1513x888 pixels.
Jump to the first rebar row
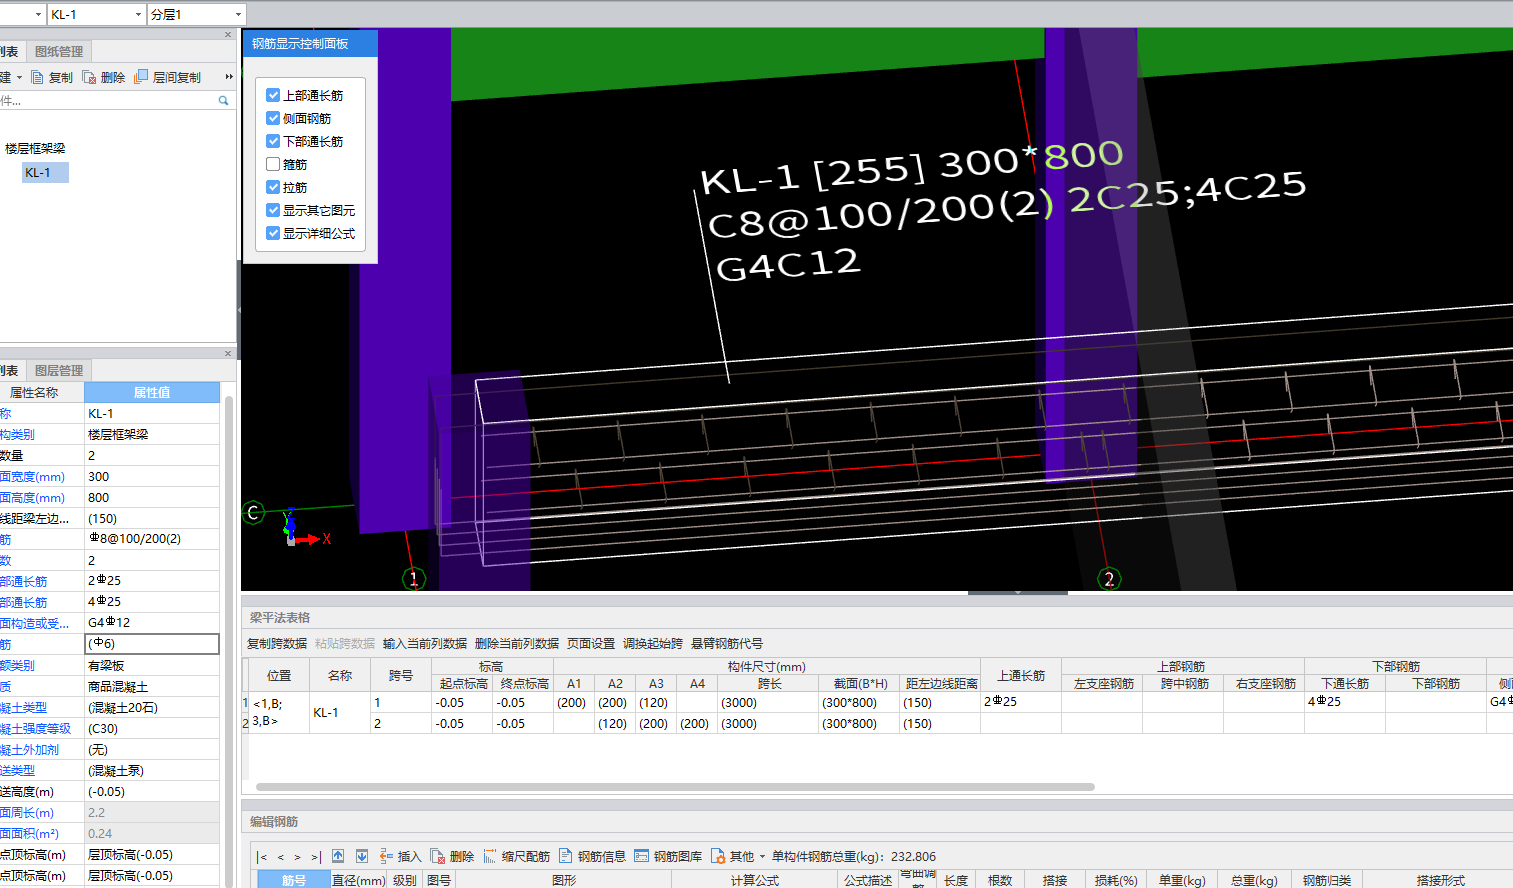click(262, 857)
